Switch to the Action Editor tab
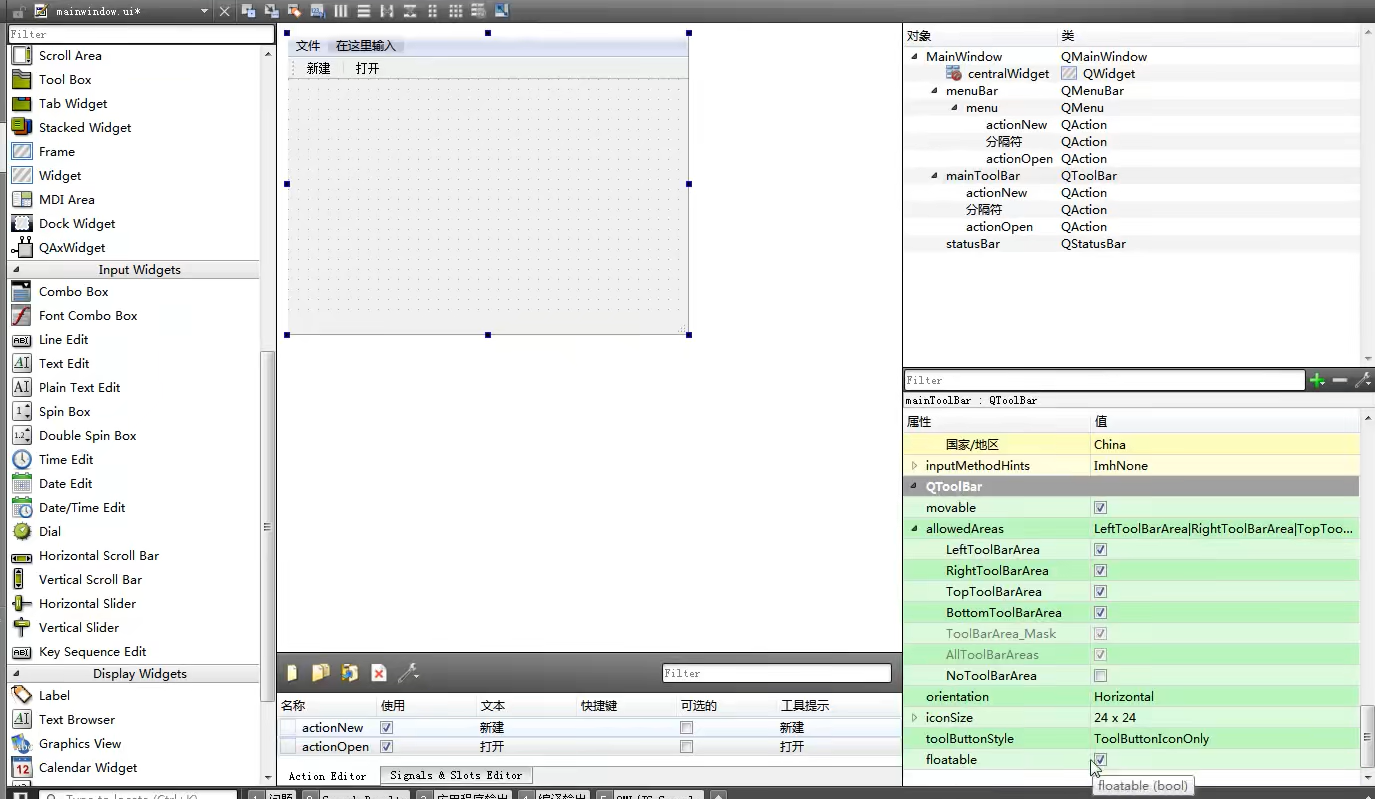This screenshot has width=1375, height=799. click(327, 776)
